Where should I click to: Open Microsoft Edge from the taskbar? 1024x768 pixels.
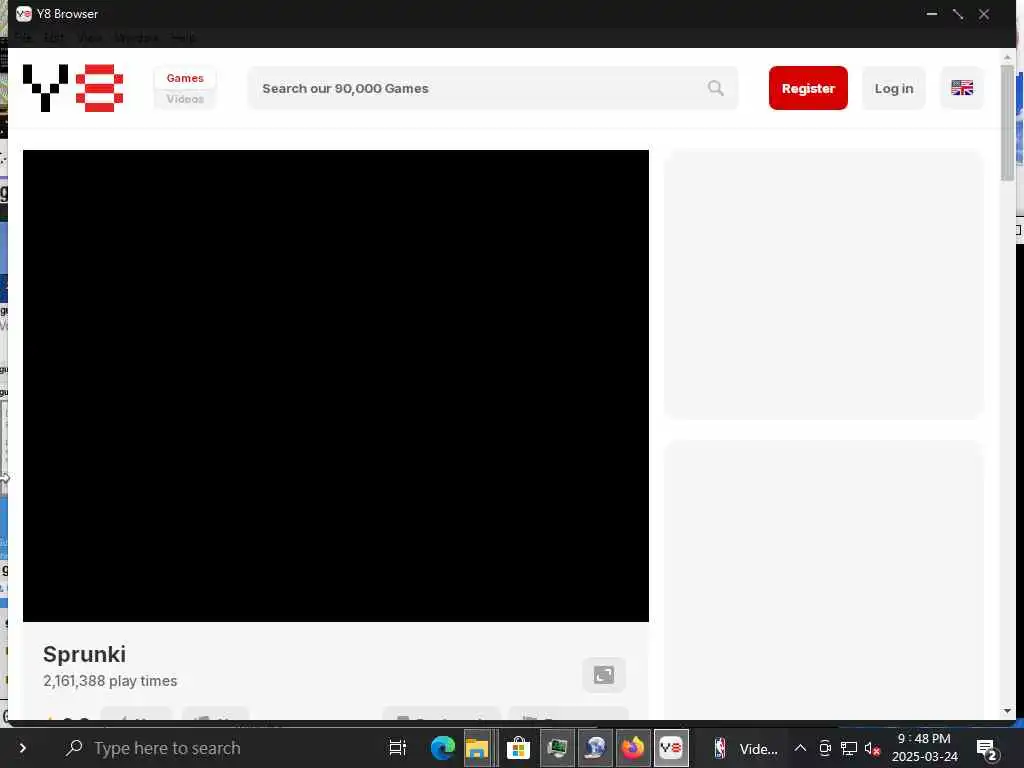click(x=443, y=748)
